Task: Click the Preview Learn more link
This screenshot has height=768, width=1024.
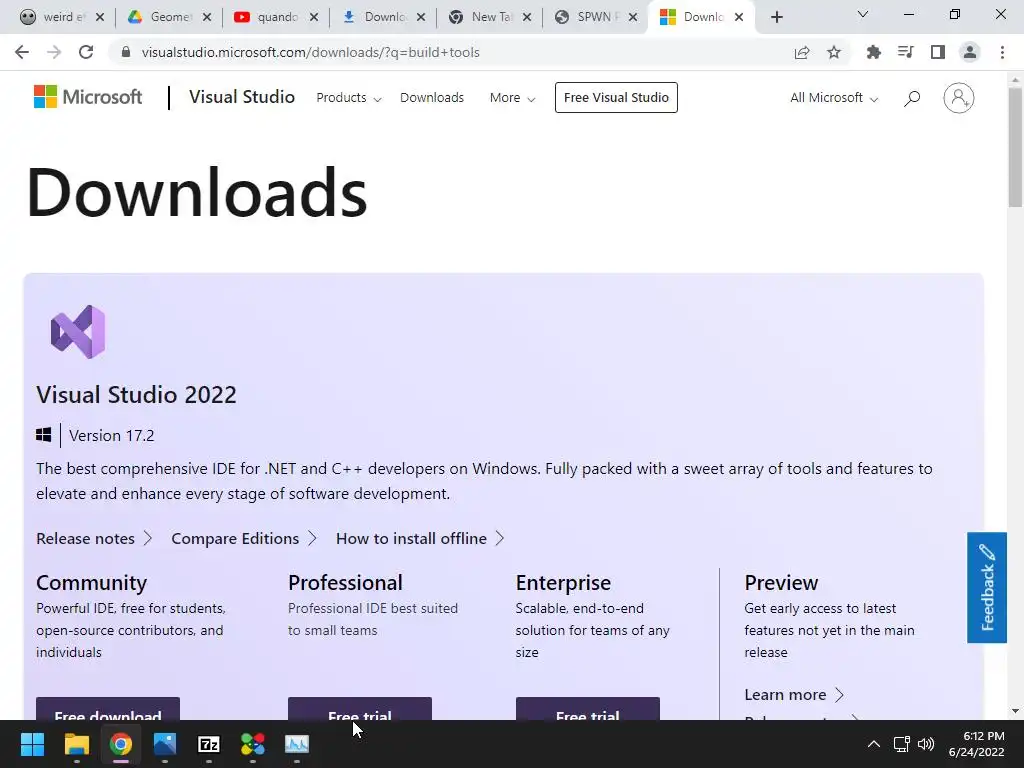Action: click(x=793, y=695)
